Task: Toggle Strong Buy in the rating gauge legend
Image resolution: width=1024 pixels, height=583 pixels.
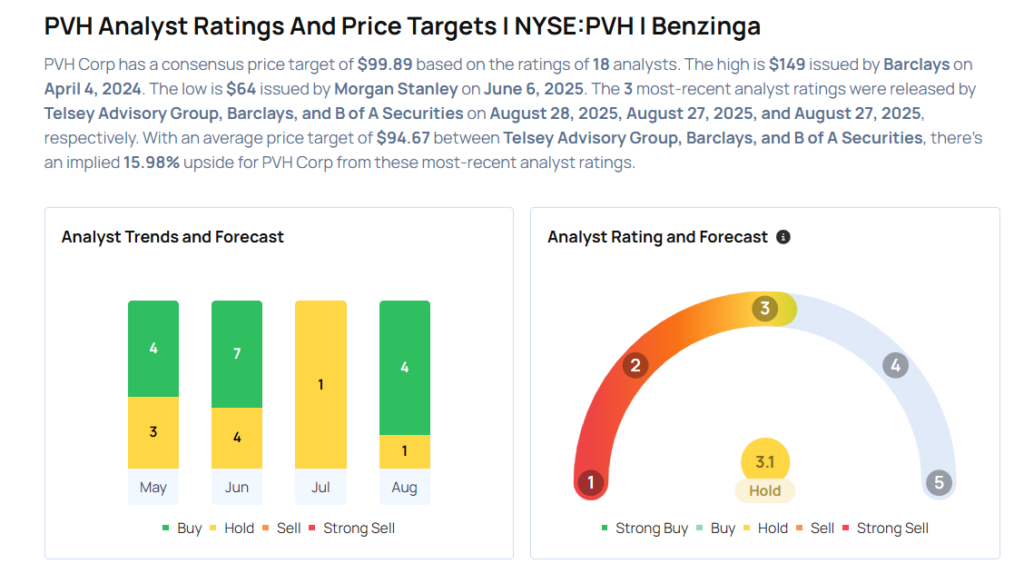Action: point(645,528)
